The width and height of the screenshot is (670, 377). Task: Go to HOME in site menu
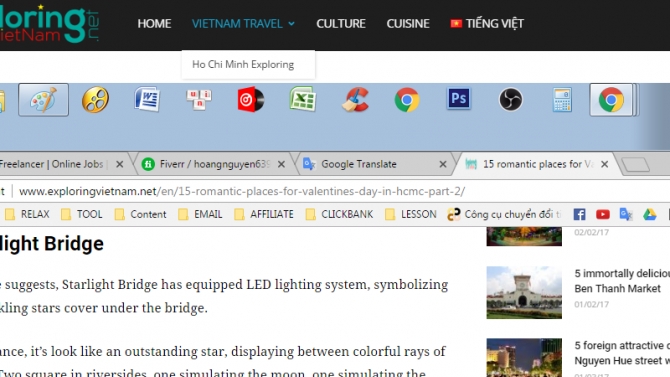tap(154, 24)
